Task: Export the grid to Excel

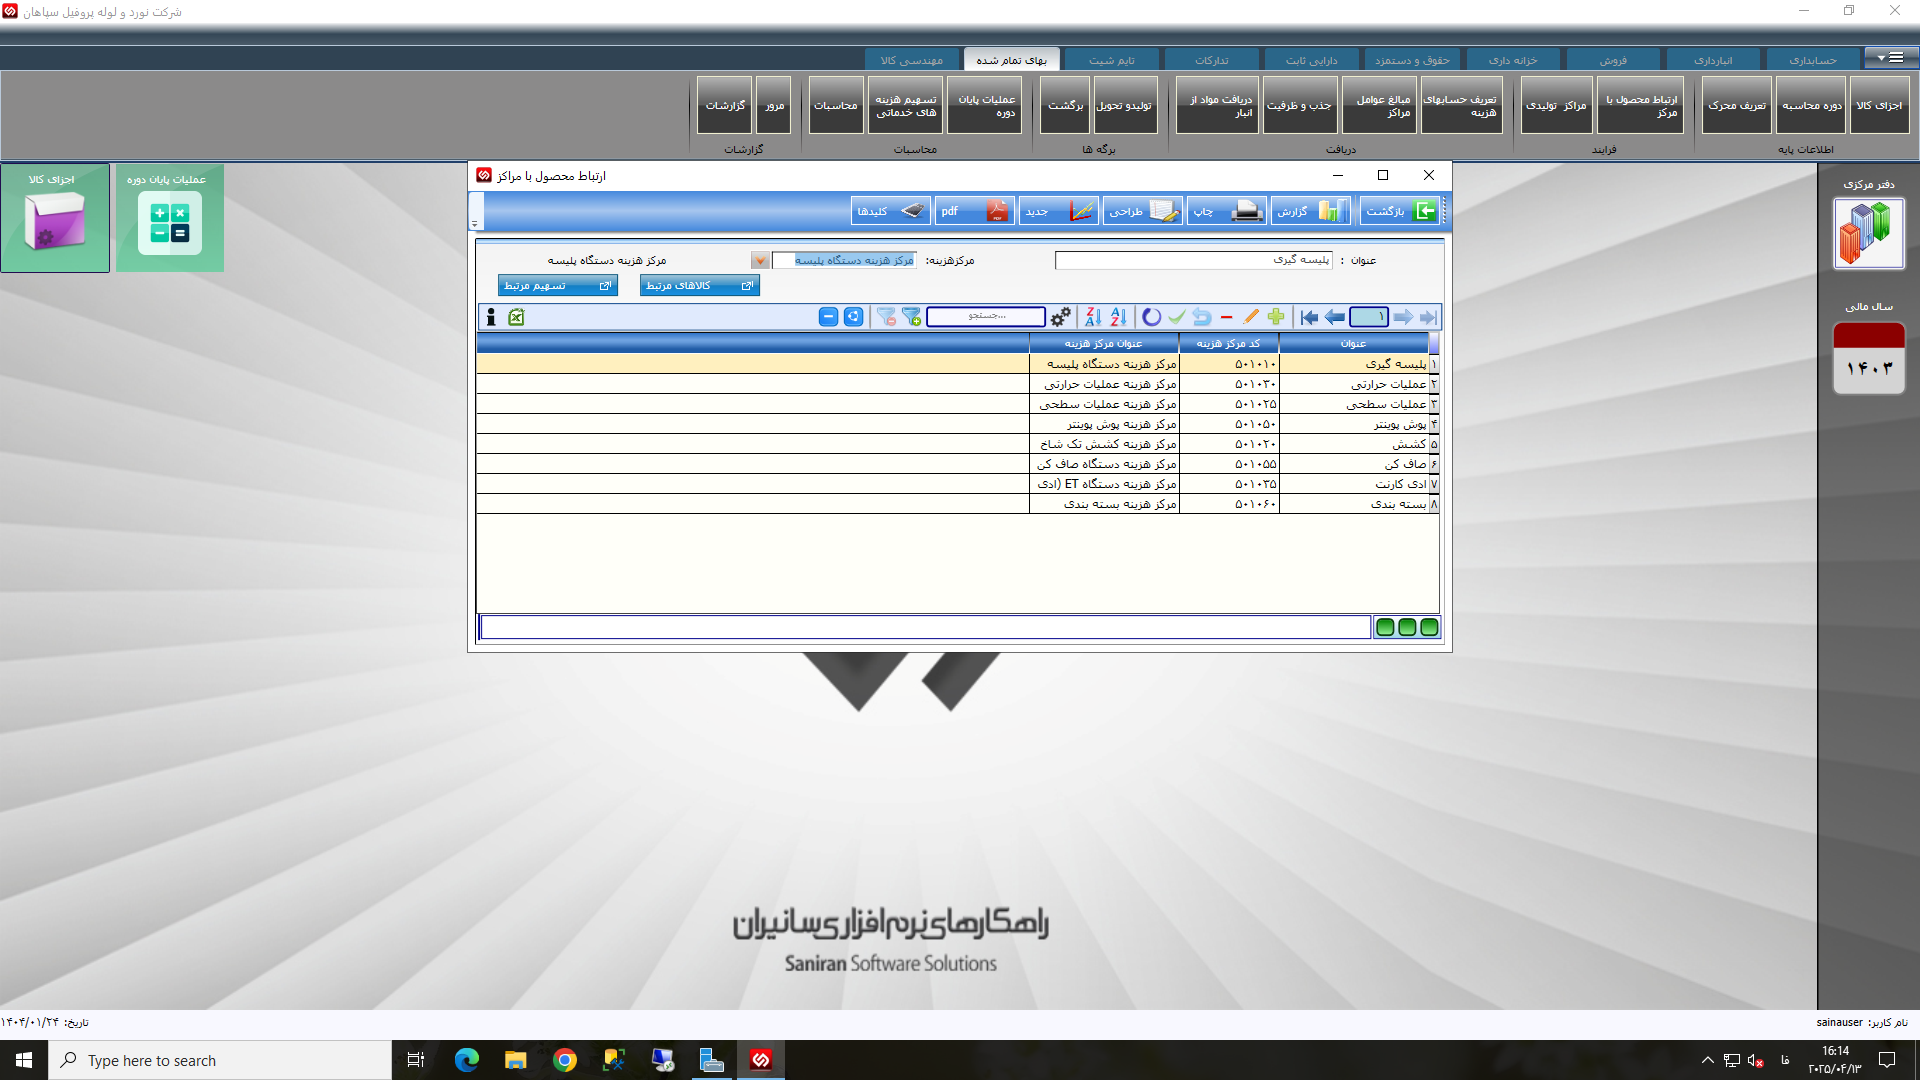Action: 517,317
